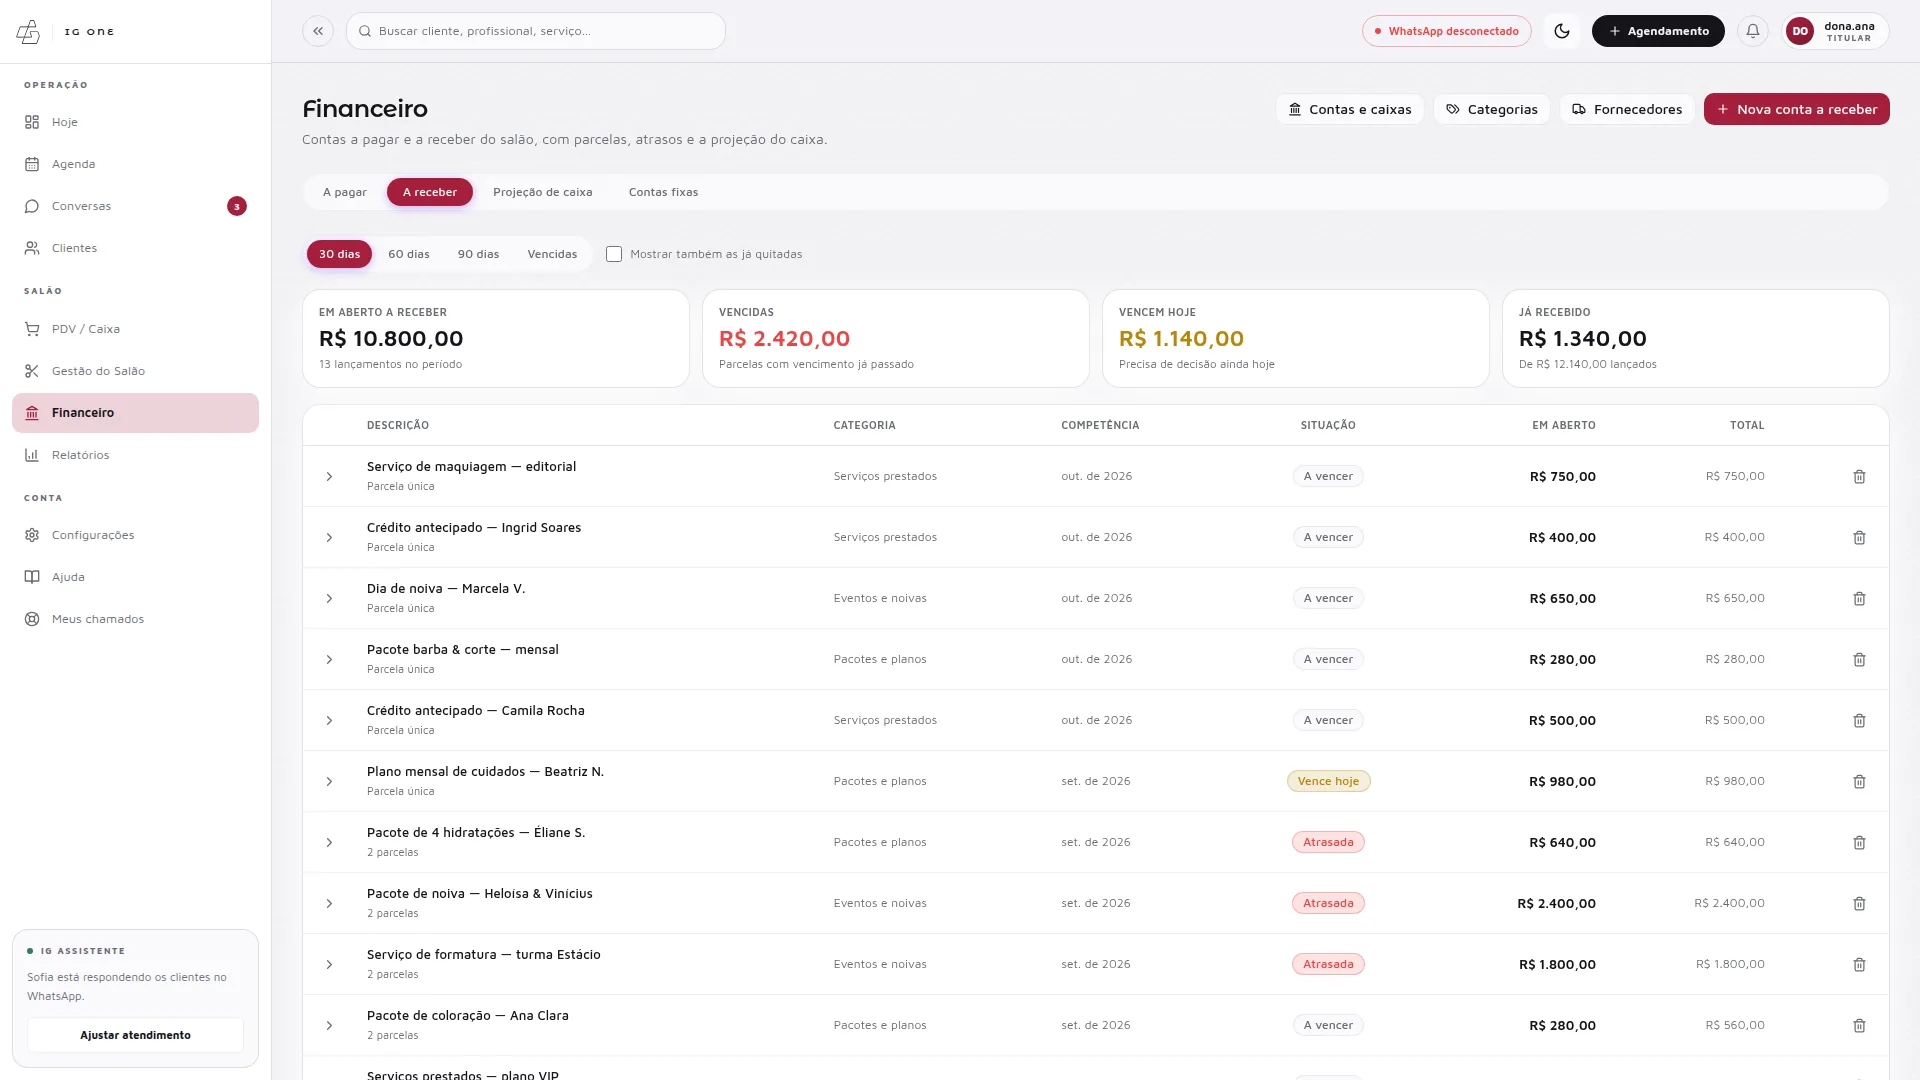Viewport: 1920px width, 1080px height.
Task: Switch to the A receber tab
Action: [x=430, y=192]
